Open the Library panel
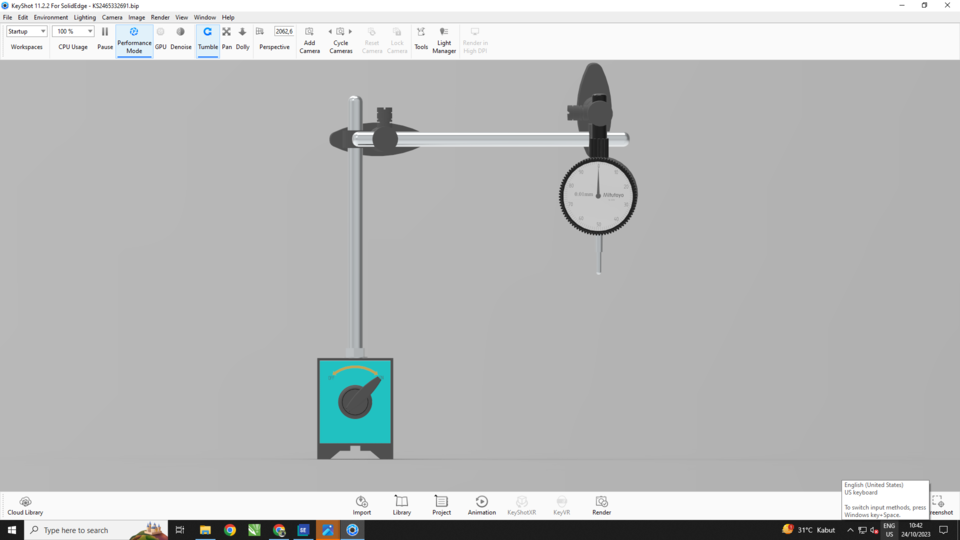Image resolution: width=960 pixels, height=540 pixels. coord(402,506)
